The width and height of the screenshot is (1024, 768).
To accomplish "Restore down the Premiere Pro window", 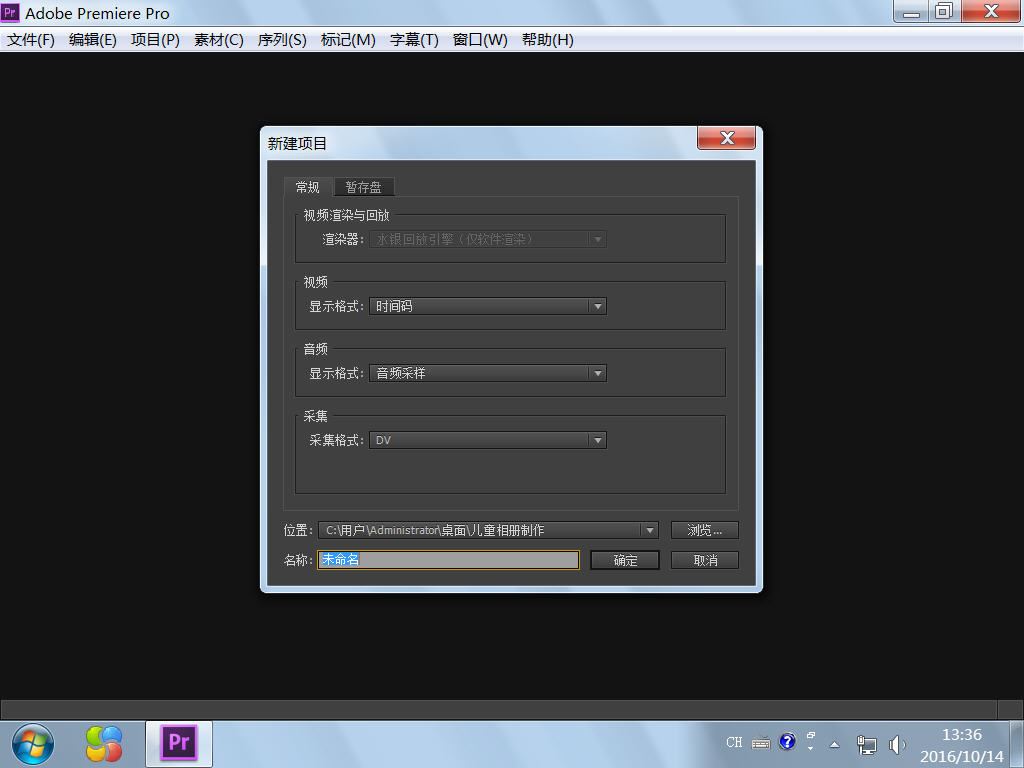I will coord(944,11).
